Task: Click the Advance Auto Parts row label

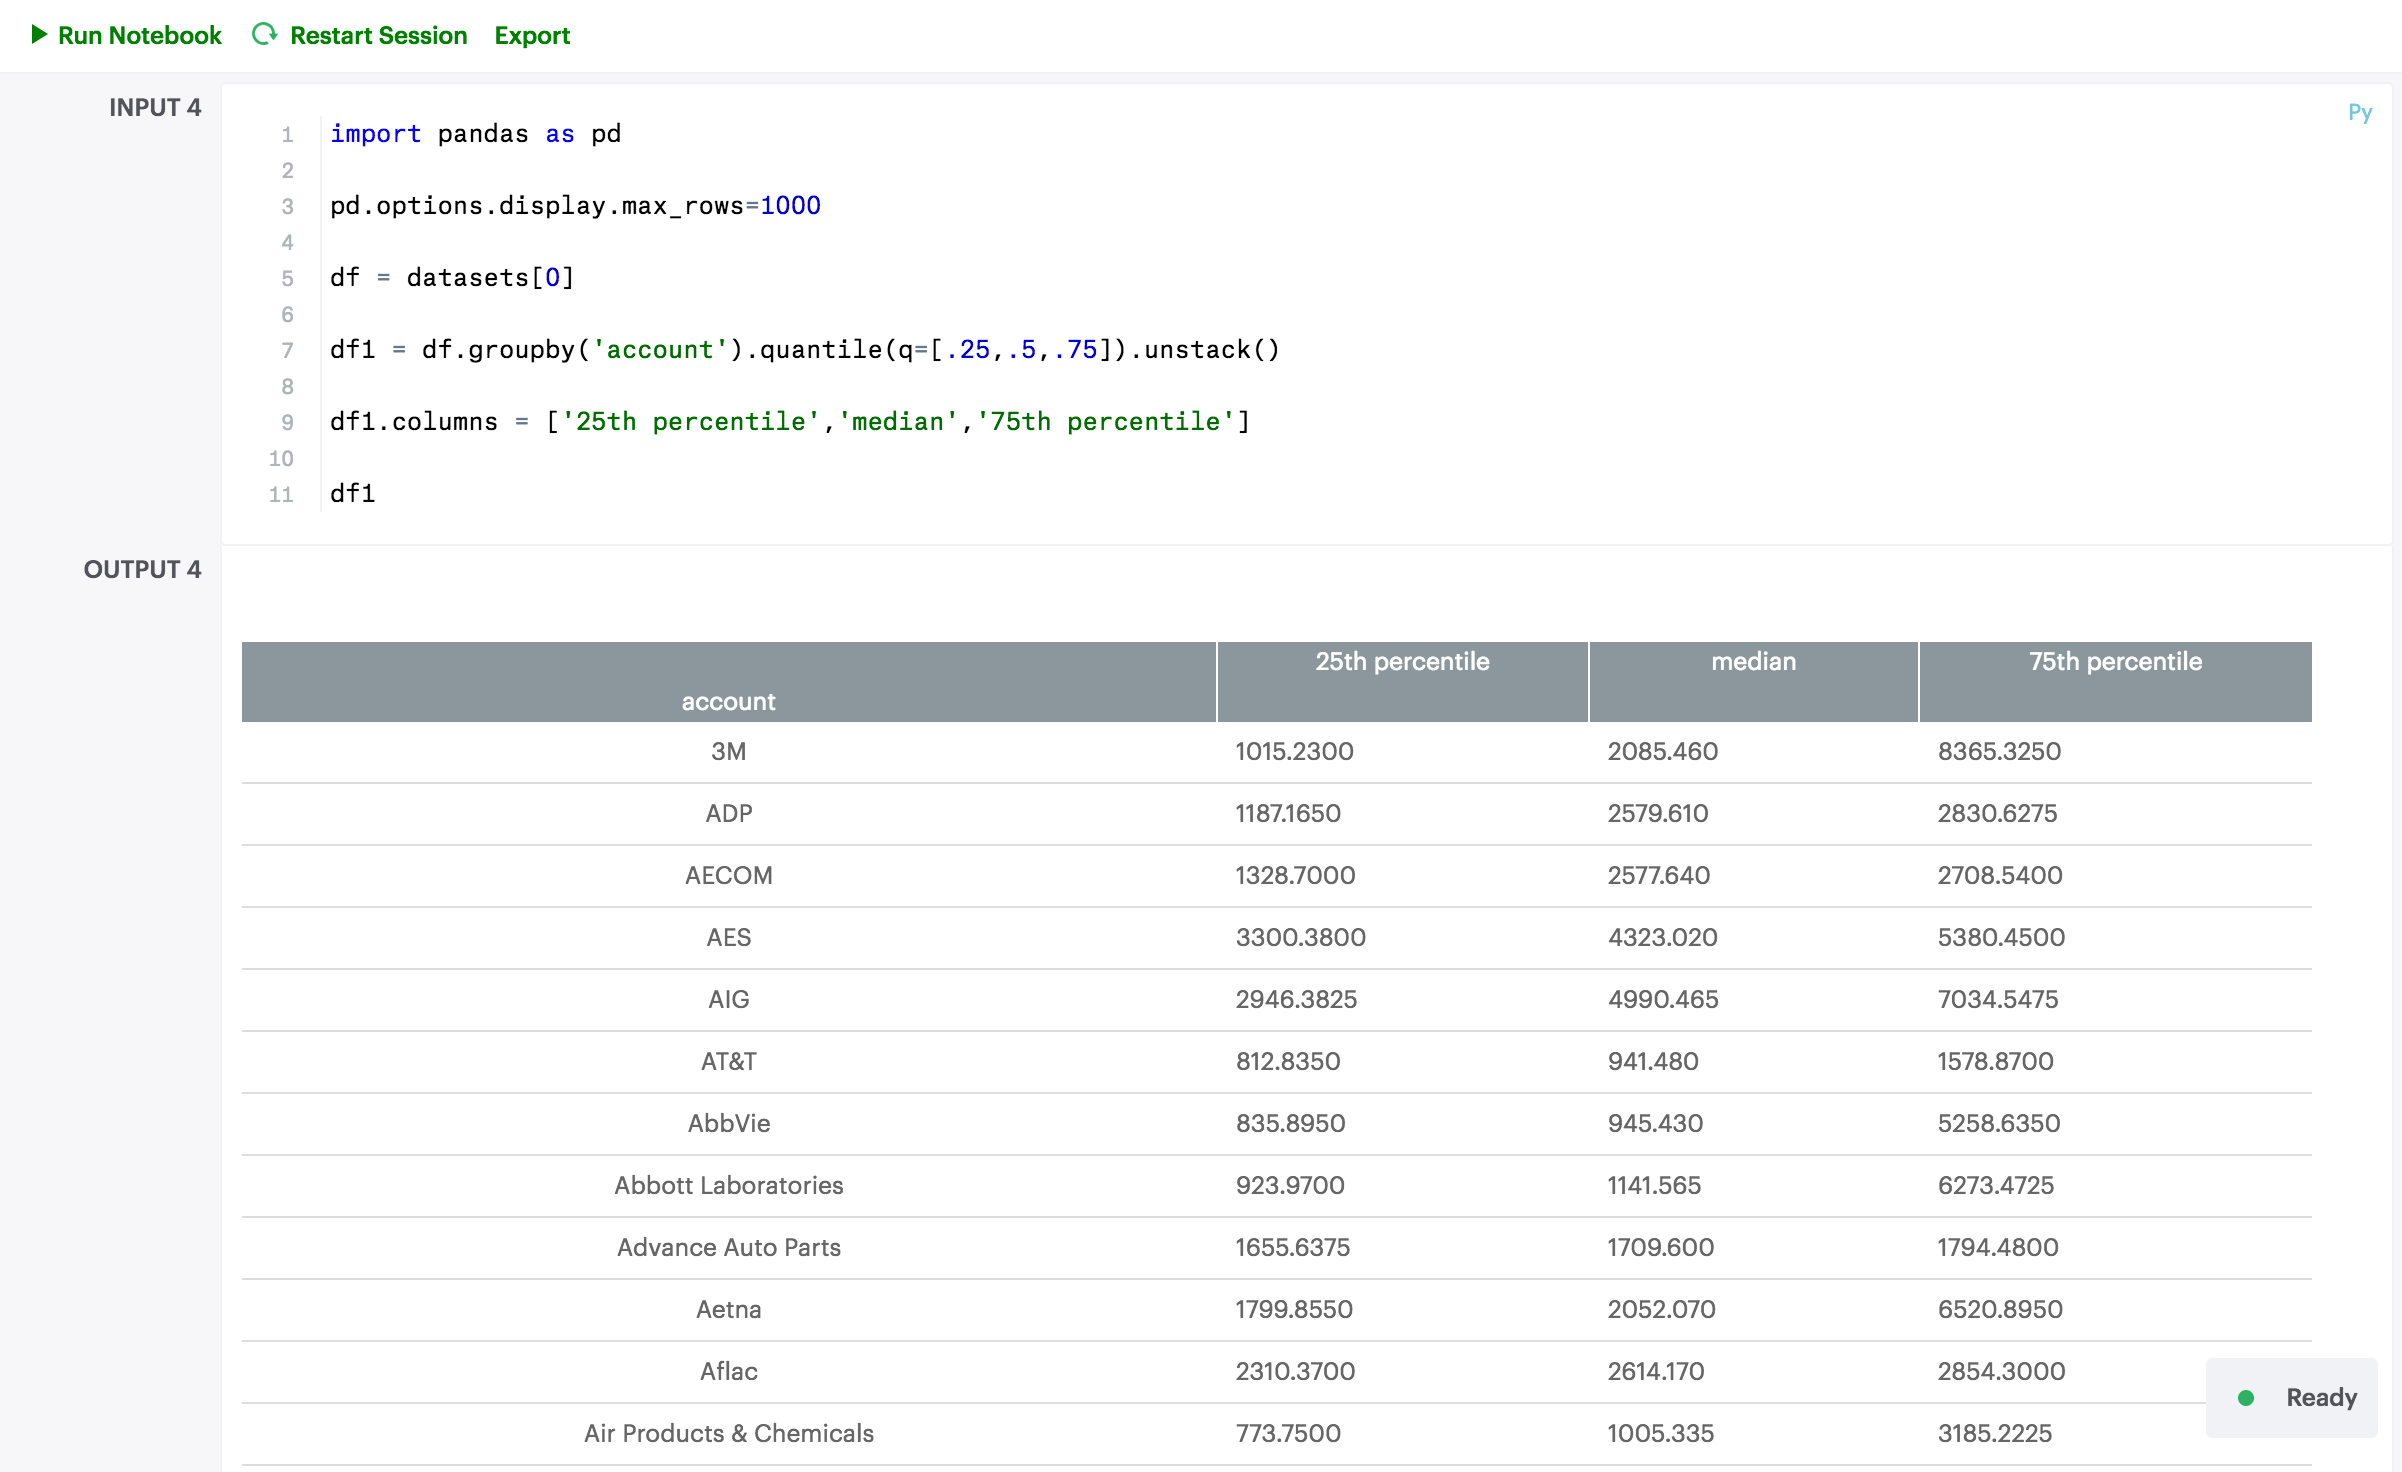Action: tap(728, 1247)
